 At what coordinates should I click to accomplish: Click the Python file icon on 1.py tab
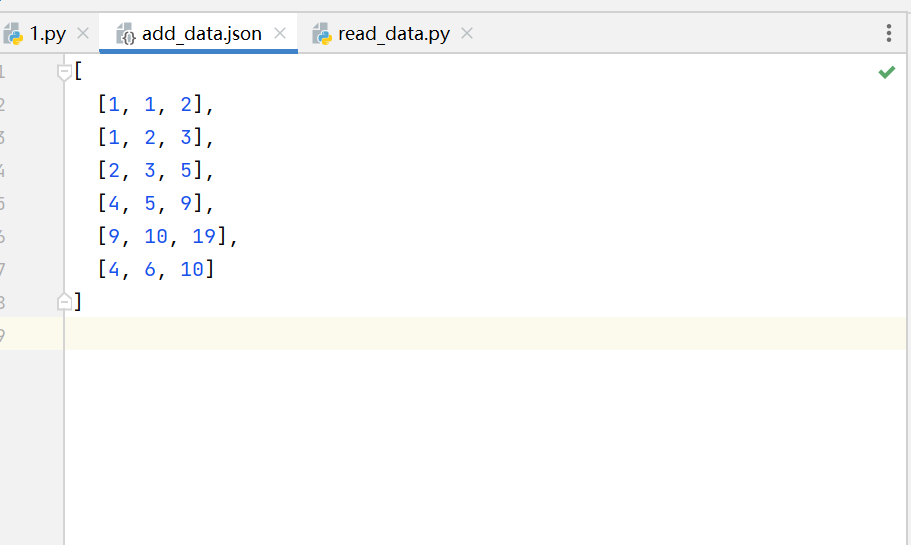[13, 34]
